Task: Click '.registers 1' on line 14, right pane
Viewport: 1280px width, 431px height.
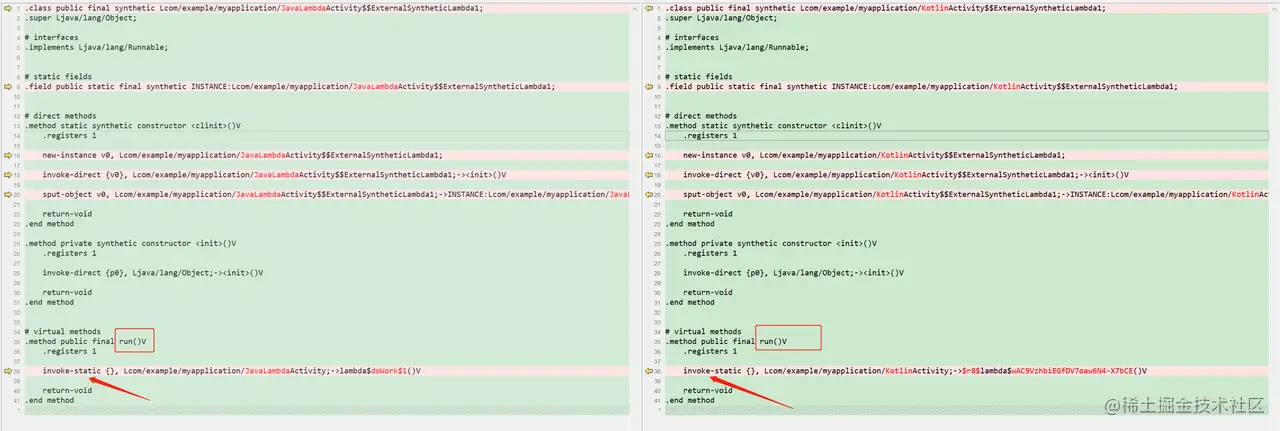Action: coord(710,135)
